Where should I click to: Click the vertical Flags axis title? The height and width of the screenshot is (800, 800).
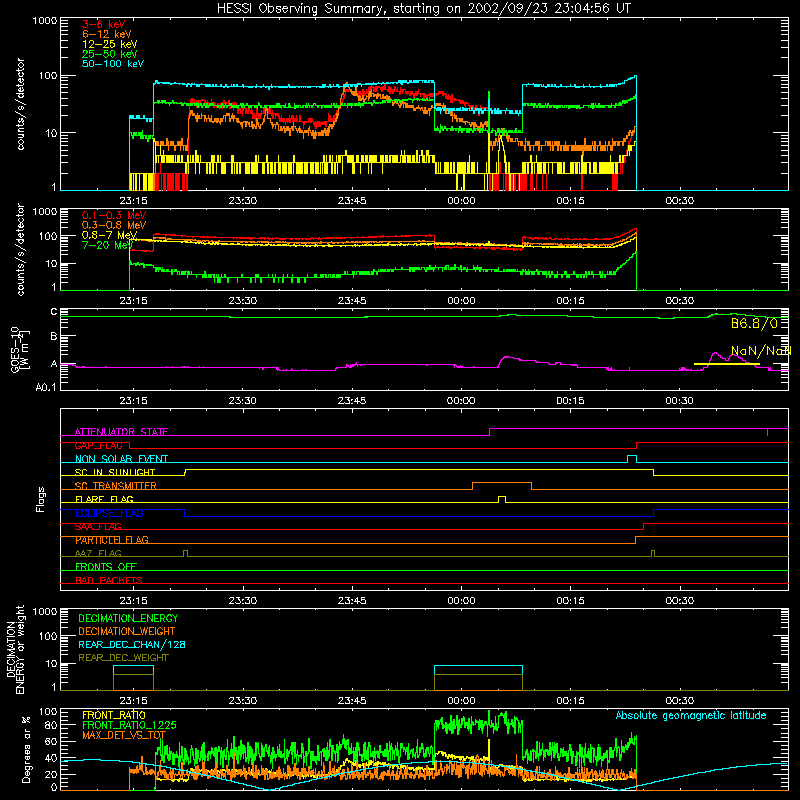[41, 499]
